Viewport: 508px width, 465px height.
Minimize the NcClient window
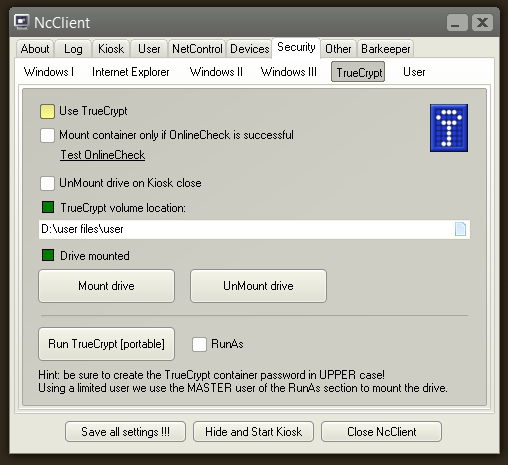457,23
